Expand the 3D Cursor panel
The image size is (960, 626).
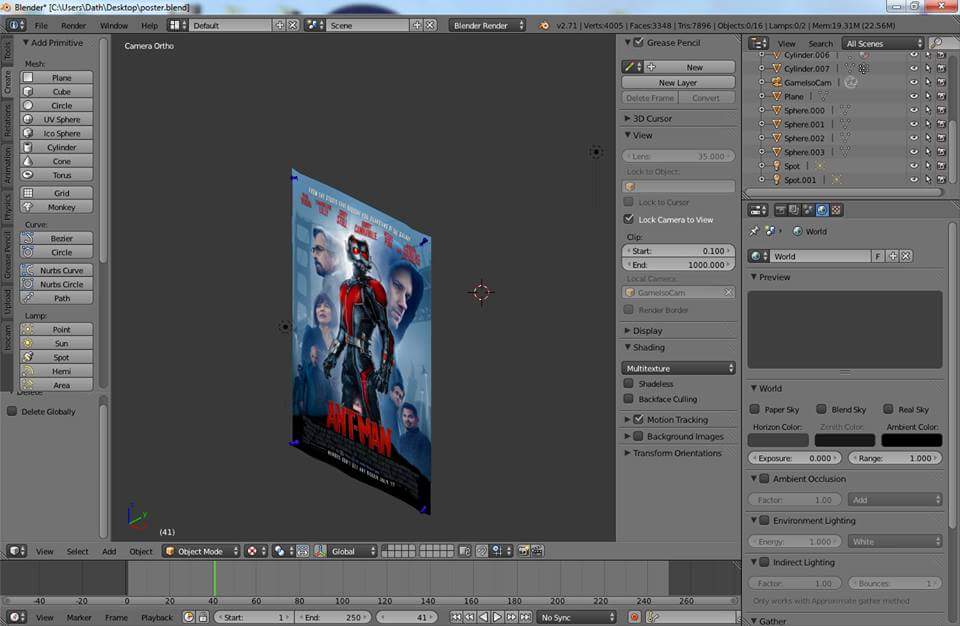click(651, 118)
